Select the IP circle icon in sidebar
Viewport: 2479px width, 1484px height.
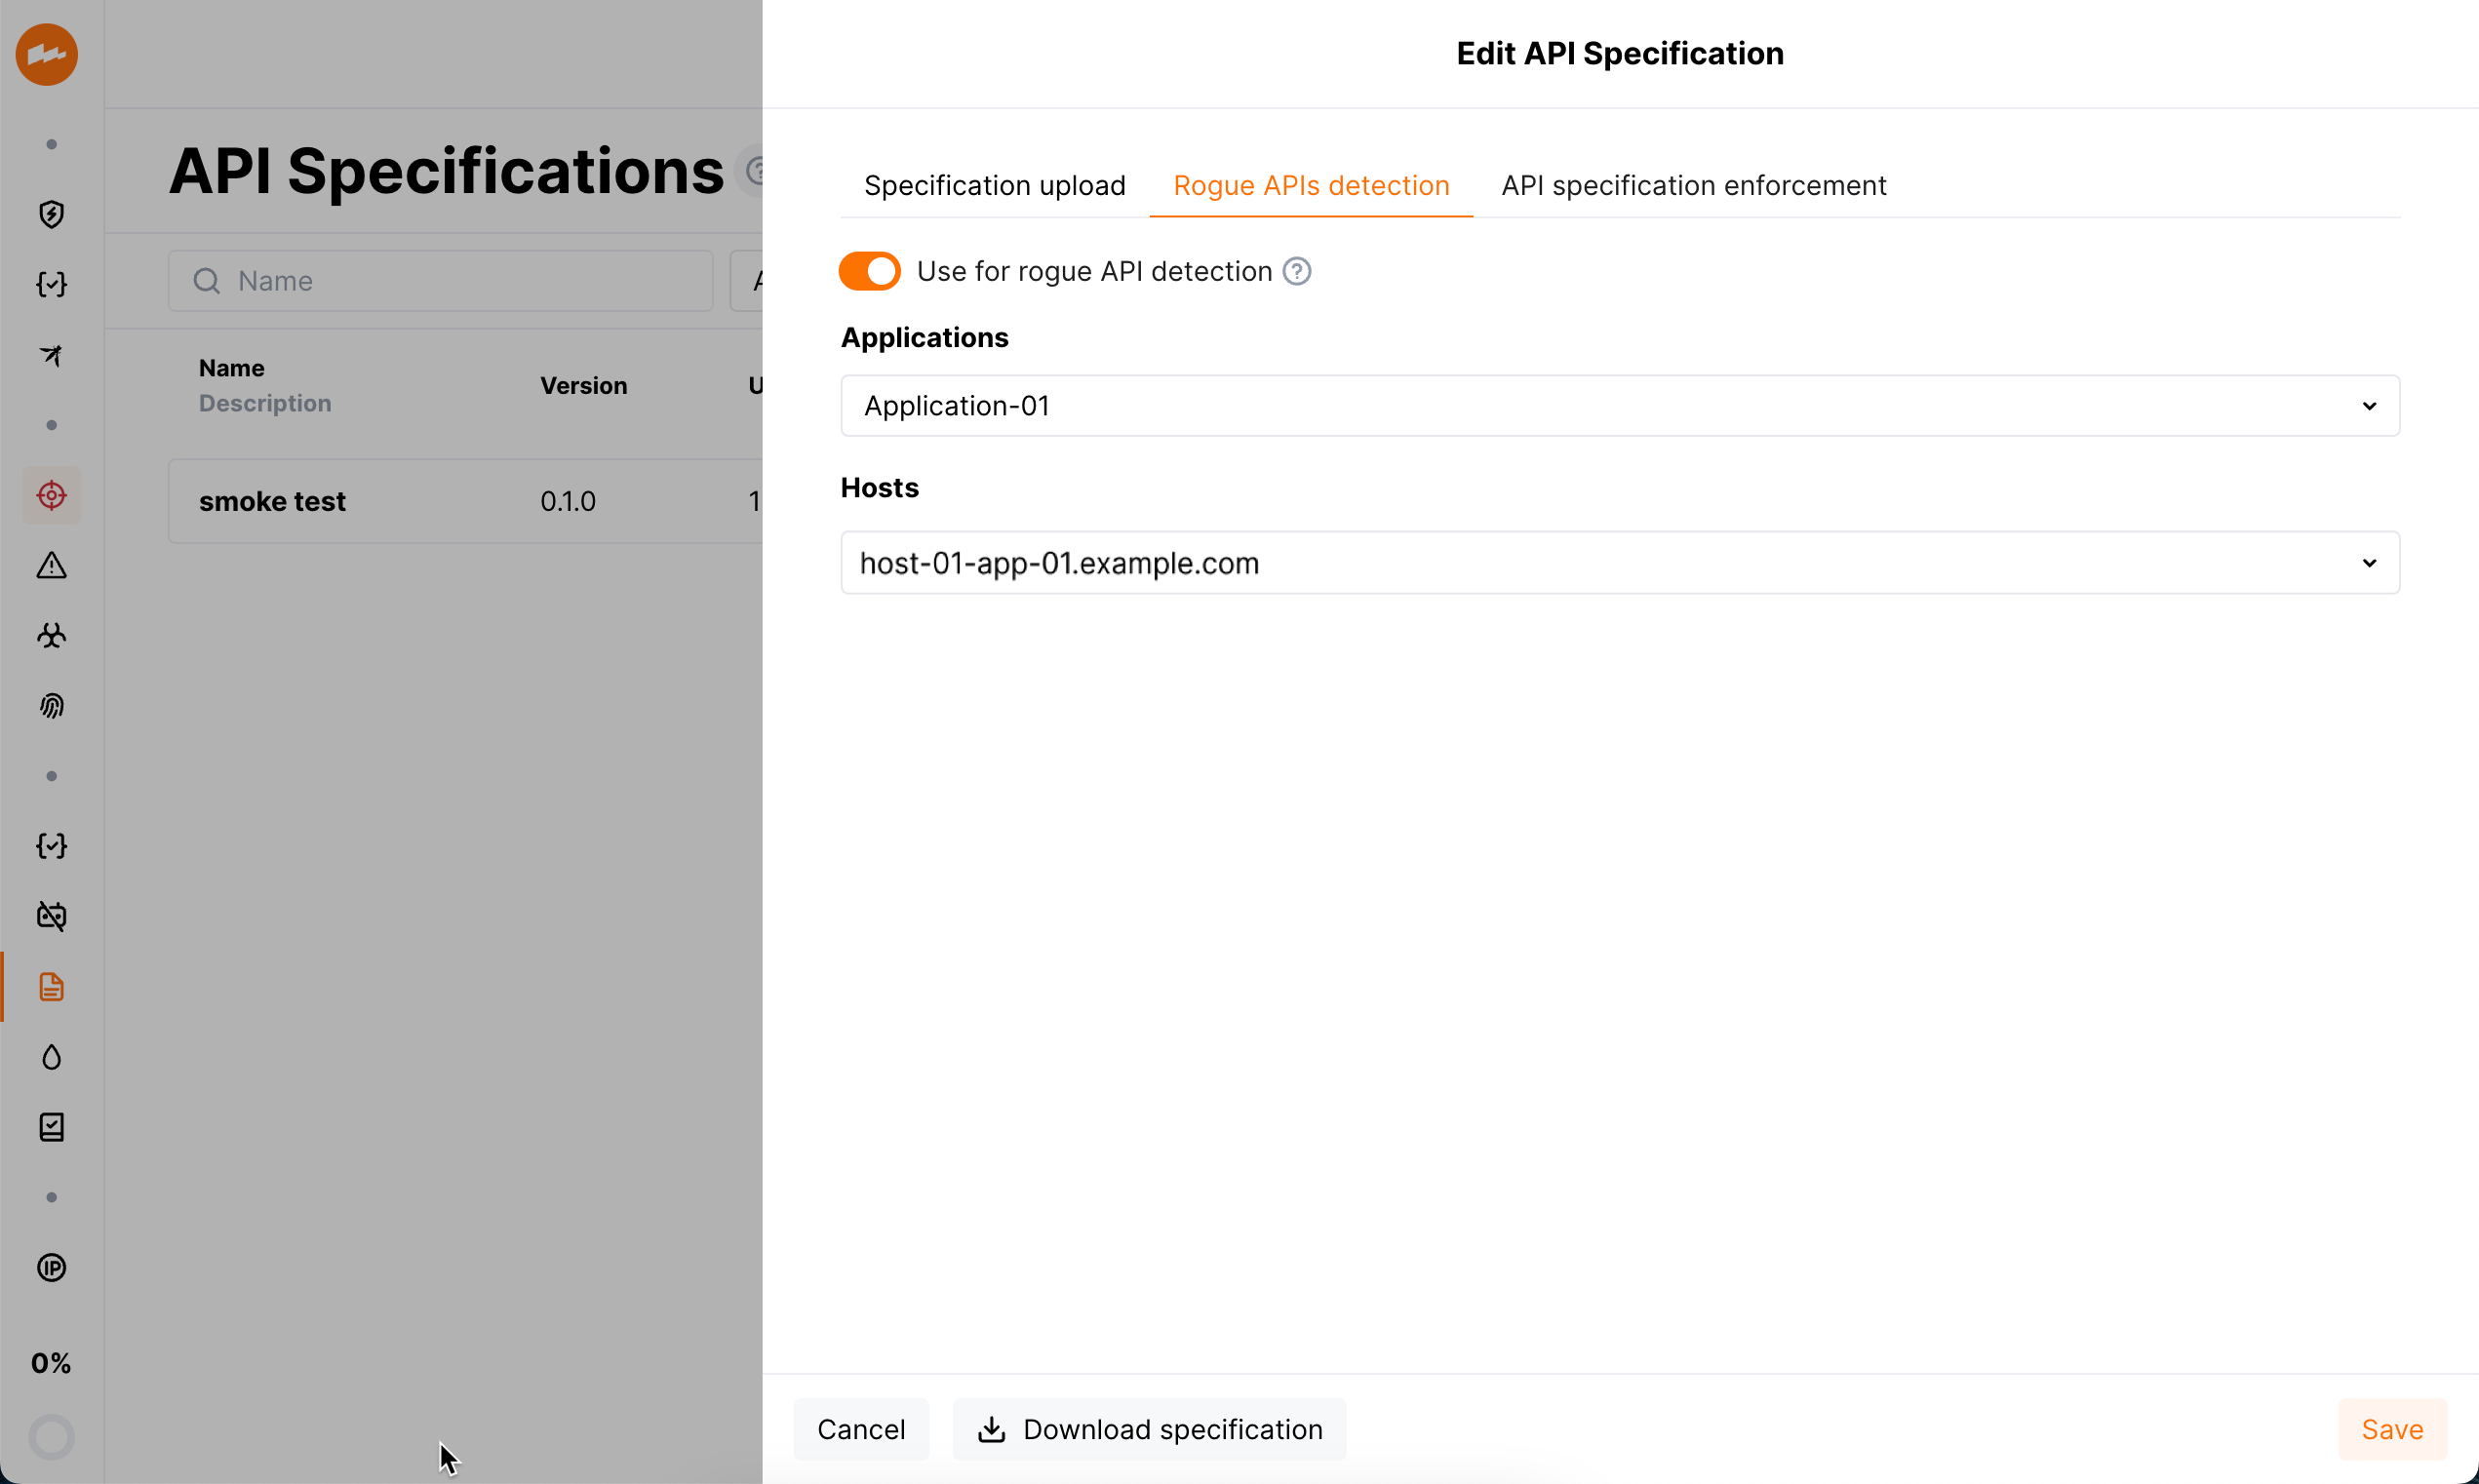51,1267
